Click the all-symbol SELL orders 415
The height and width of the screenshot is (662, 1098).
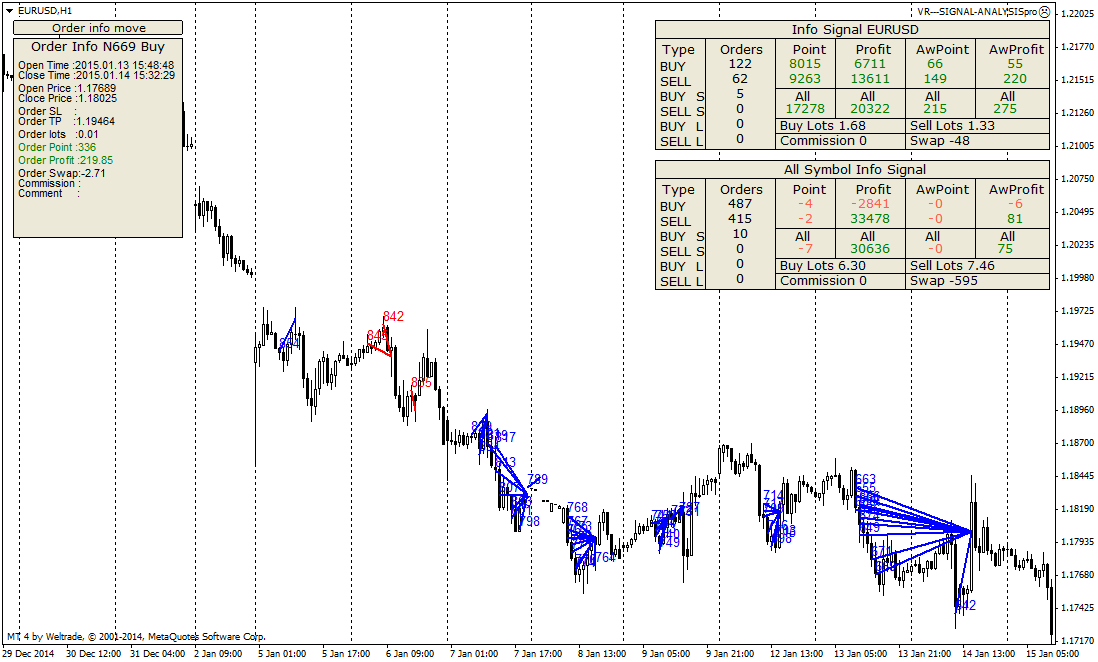tap(739, 219)
